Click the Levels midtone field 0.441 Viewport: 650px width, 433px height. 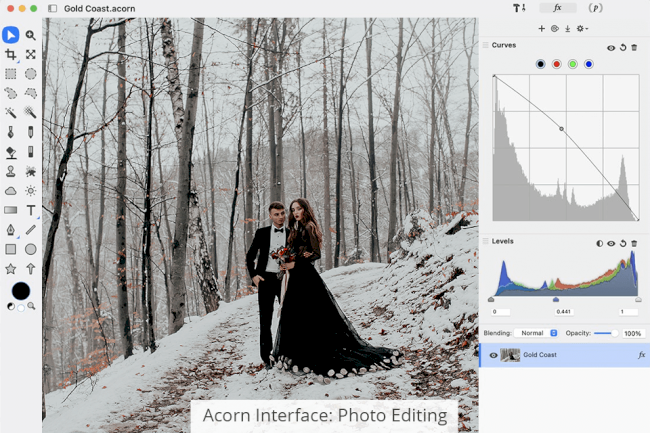(x=564, y=312)
